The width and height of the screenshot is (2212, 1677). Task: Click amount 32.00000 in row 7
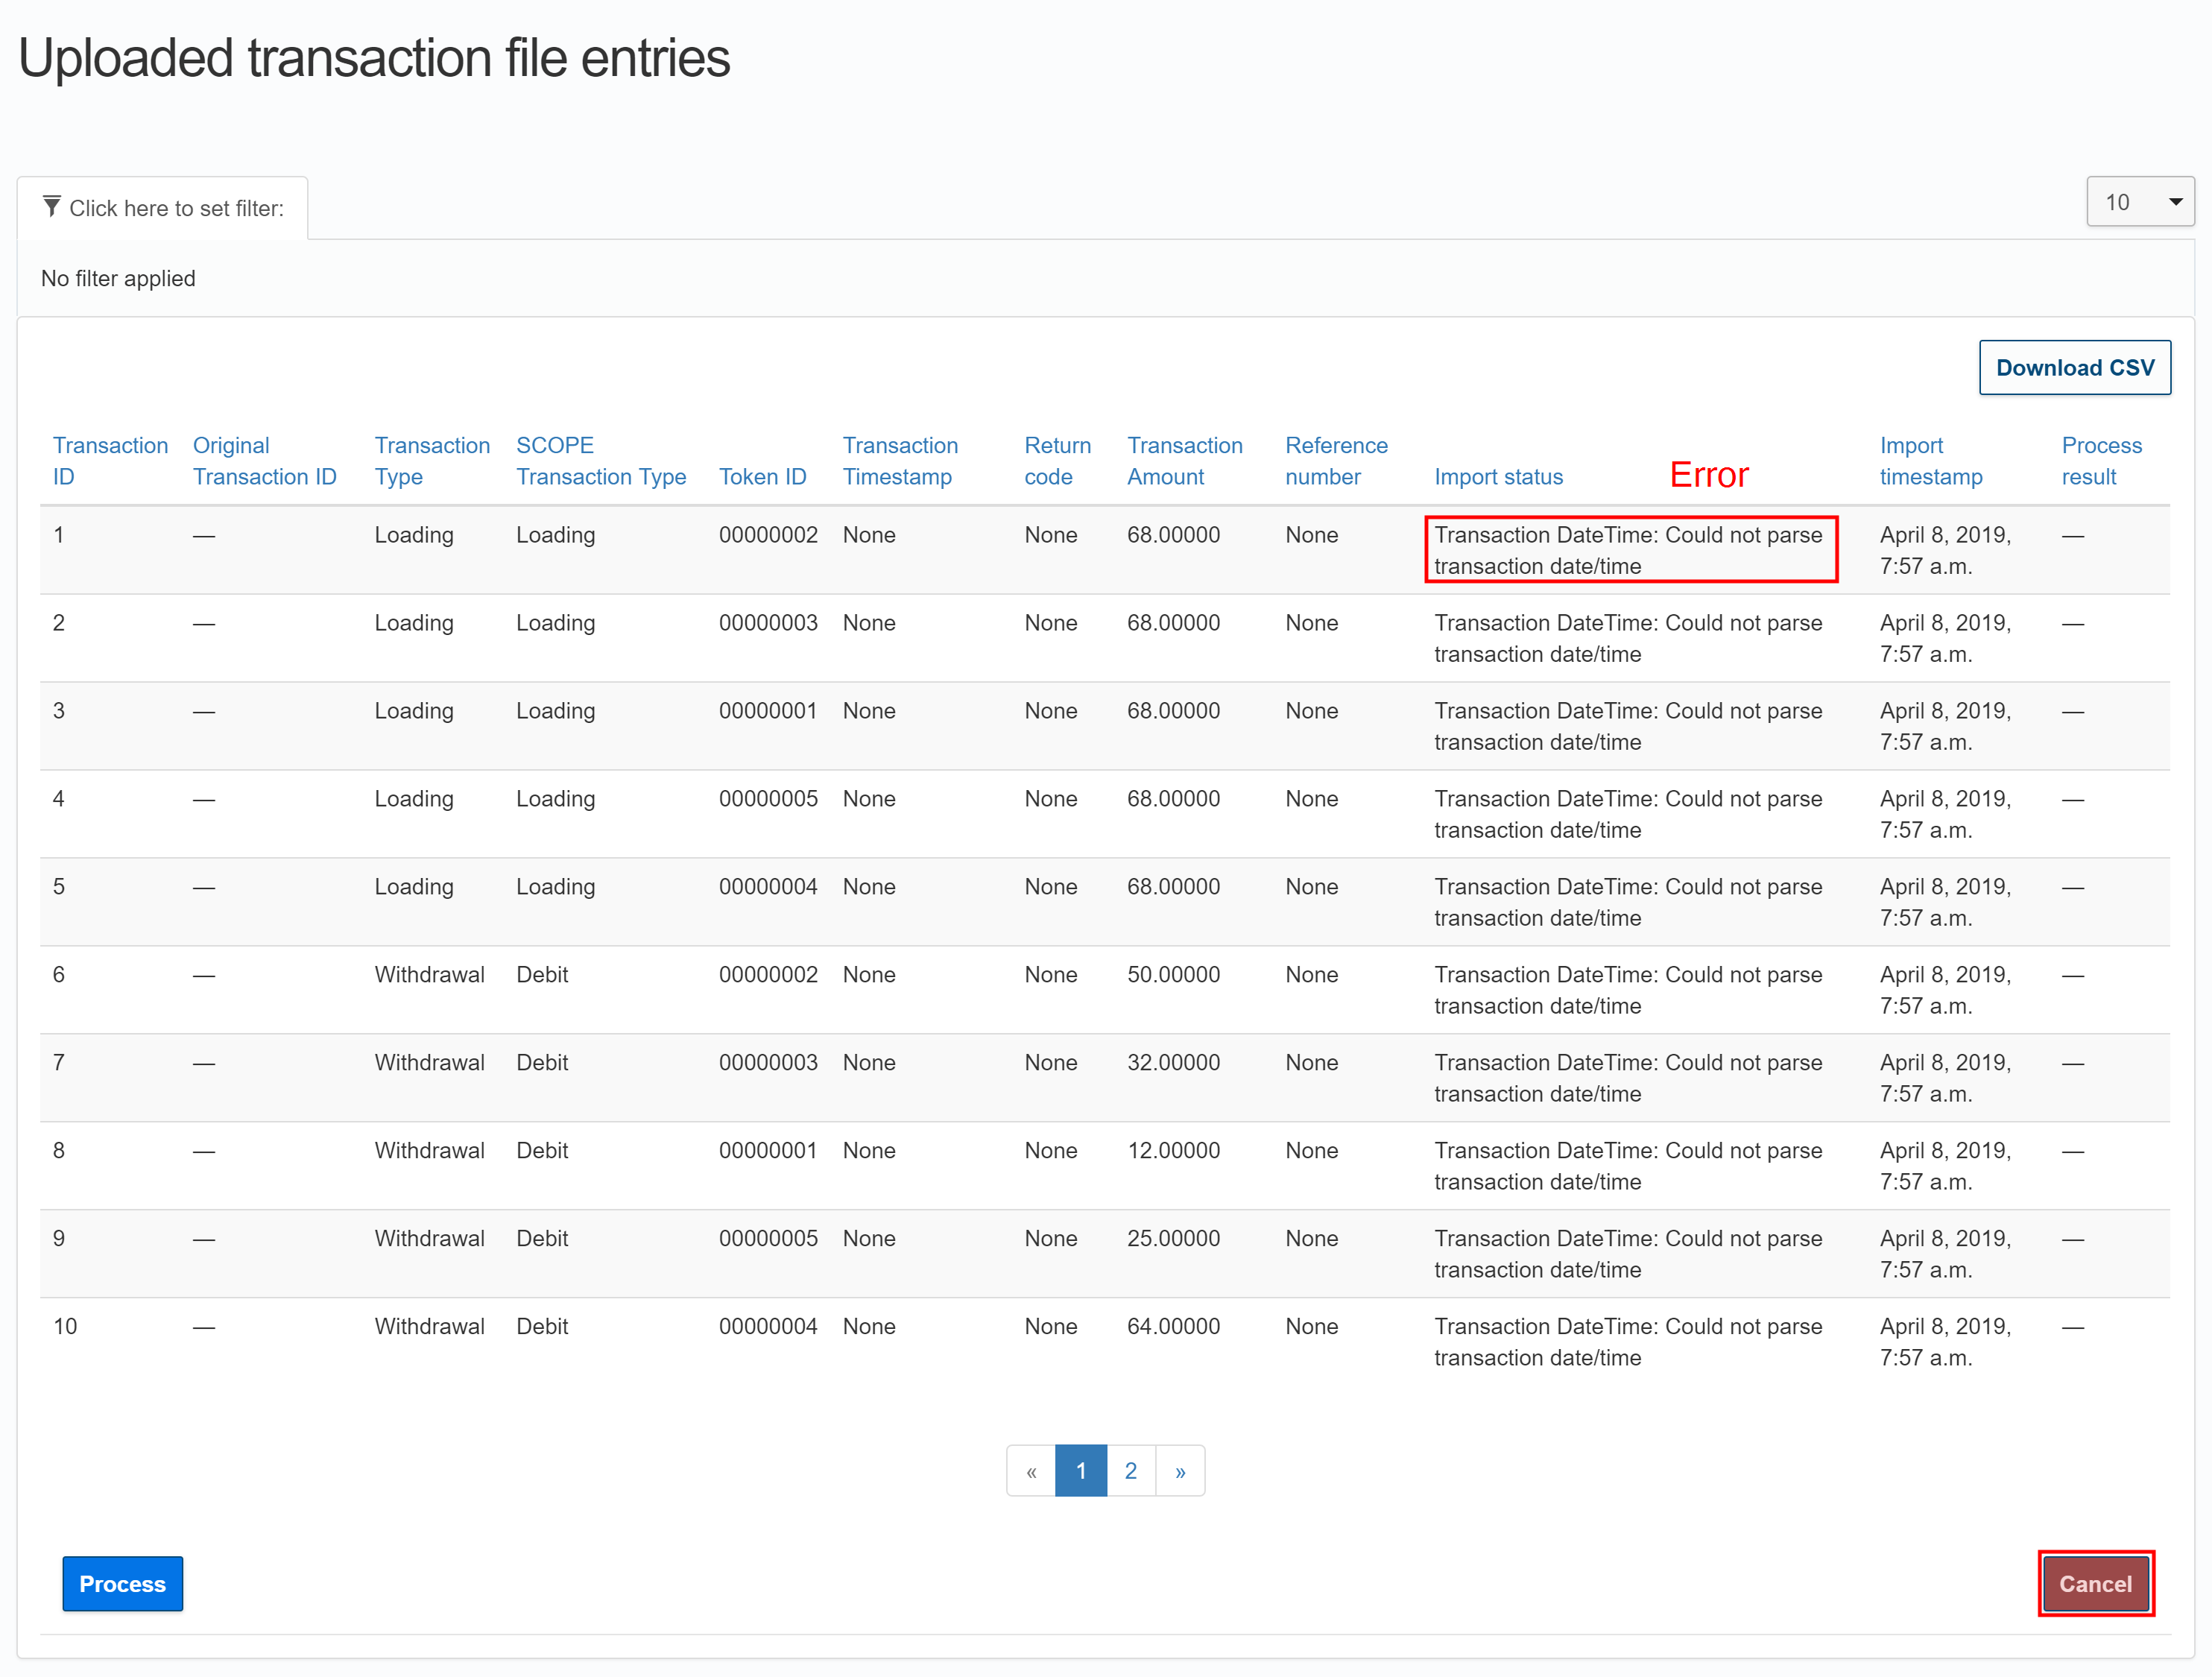click(x=1173, y=1063)
